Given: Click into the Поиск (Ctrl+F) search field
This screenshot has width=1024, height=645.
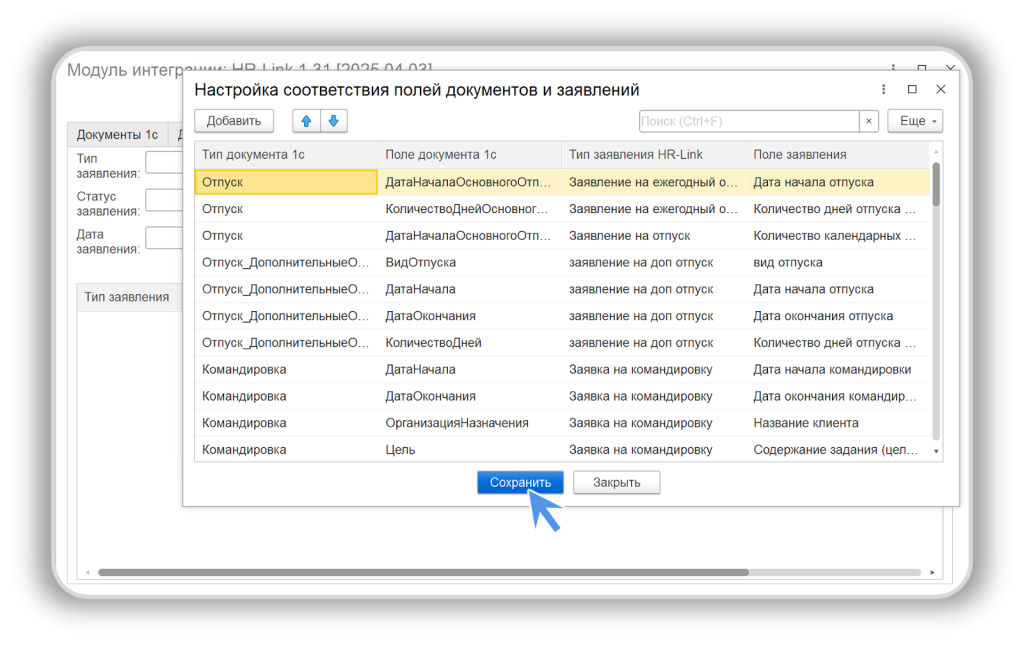Looking at the screenshot, I should click(749, 121).
